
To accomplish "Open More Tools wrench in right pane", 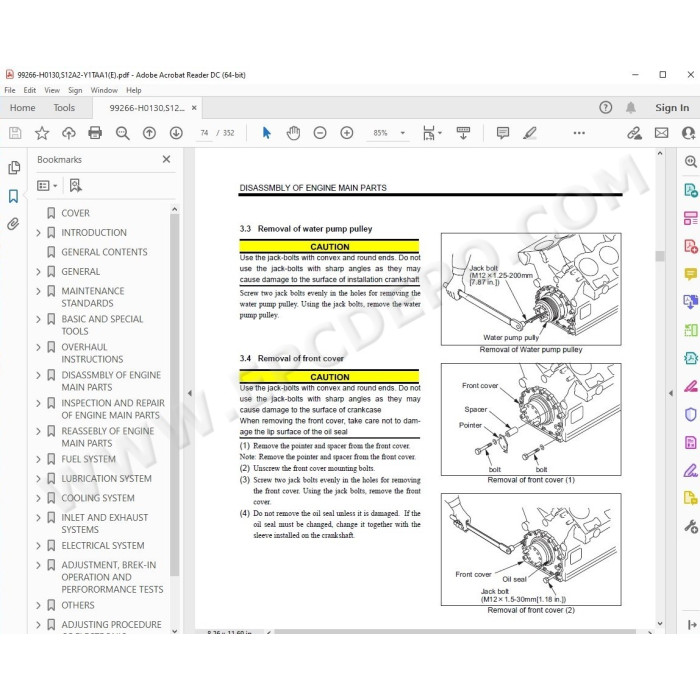I will click(690, 526).
